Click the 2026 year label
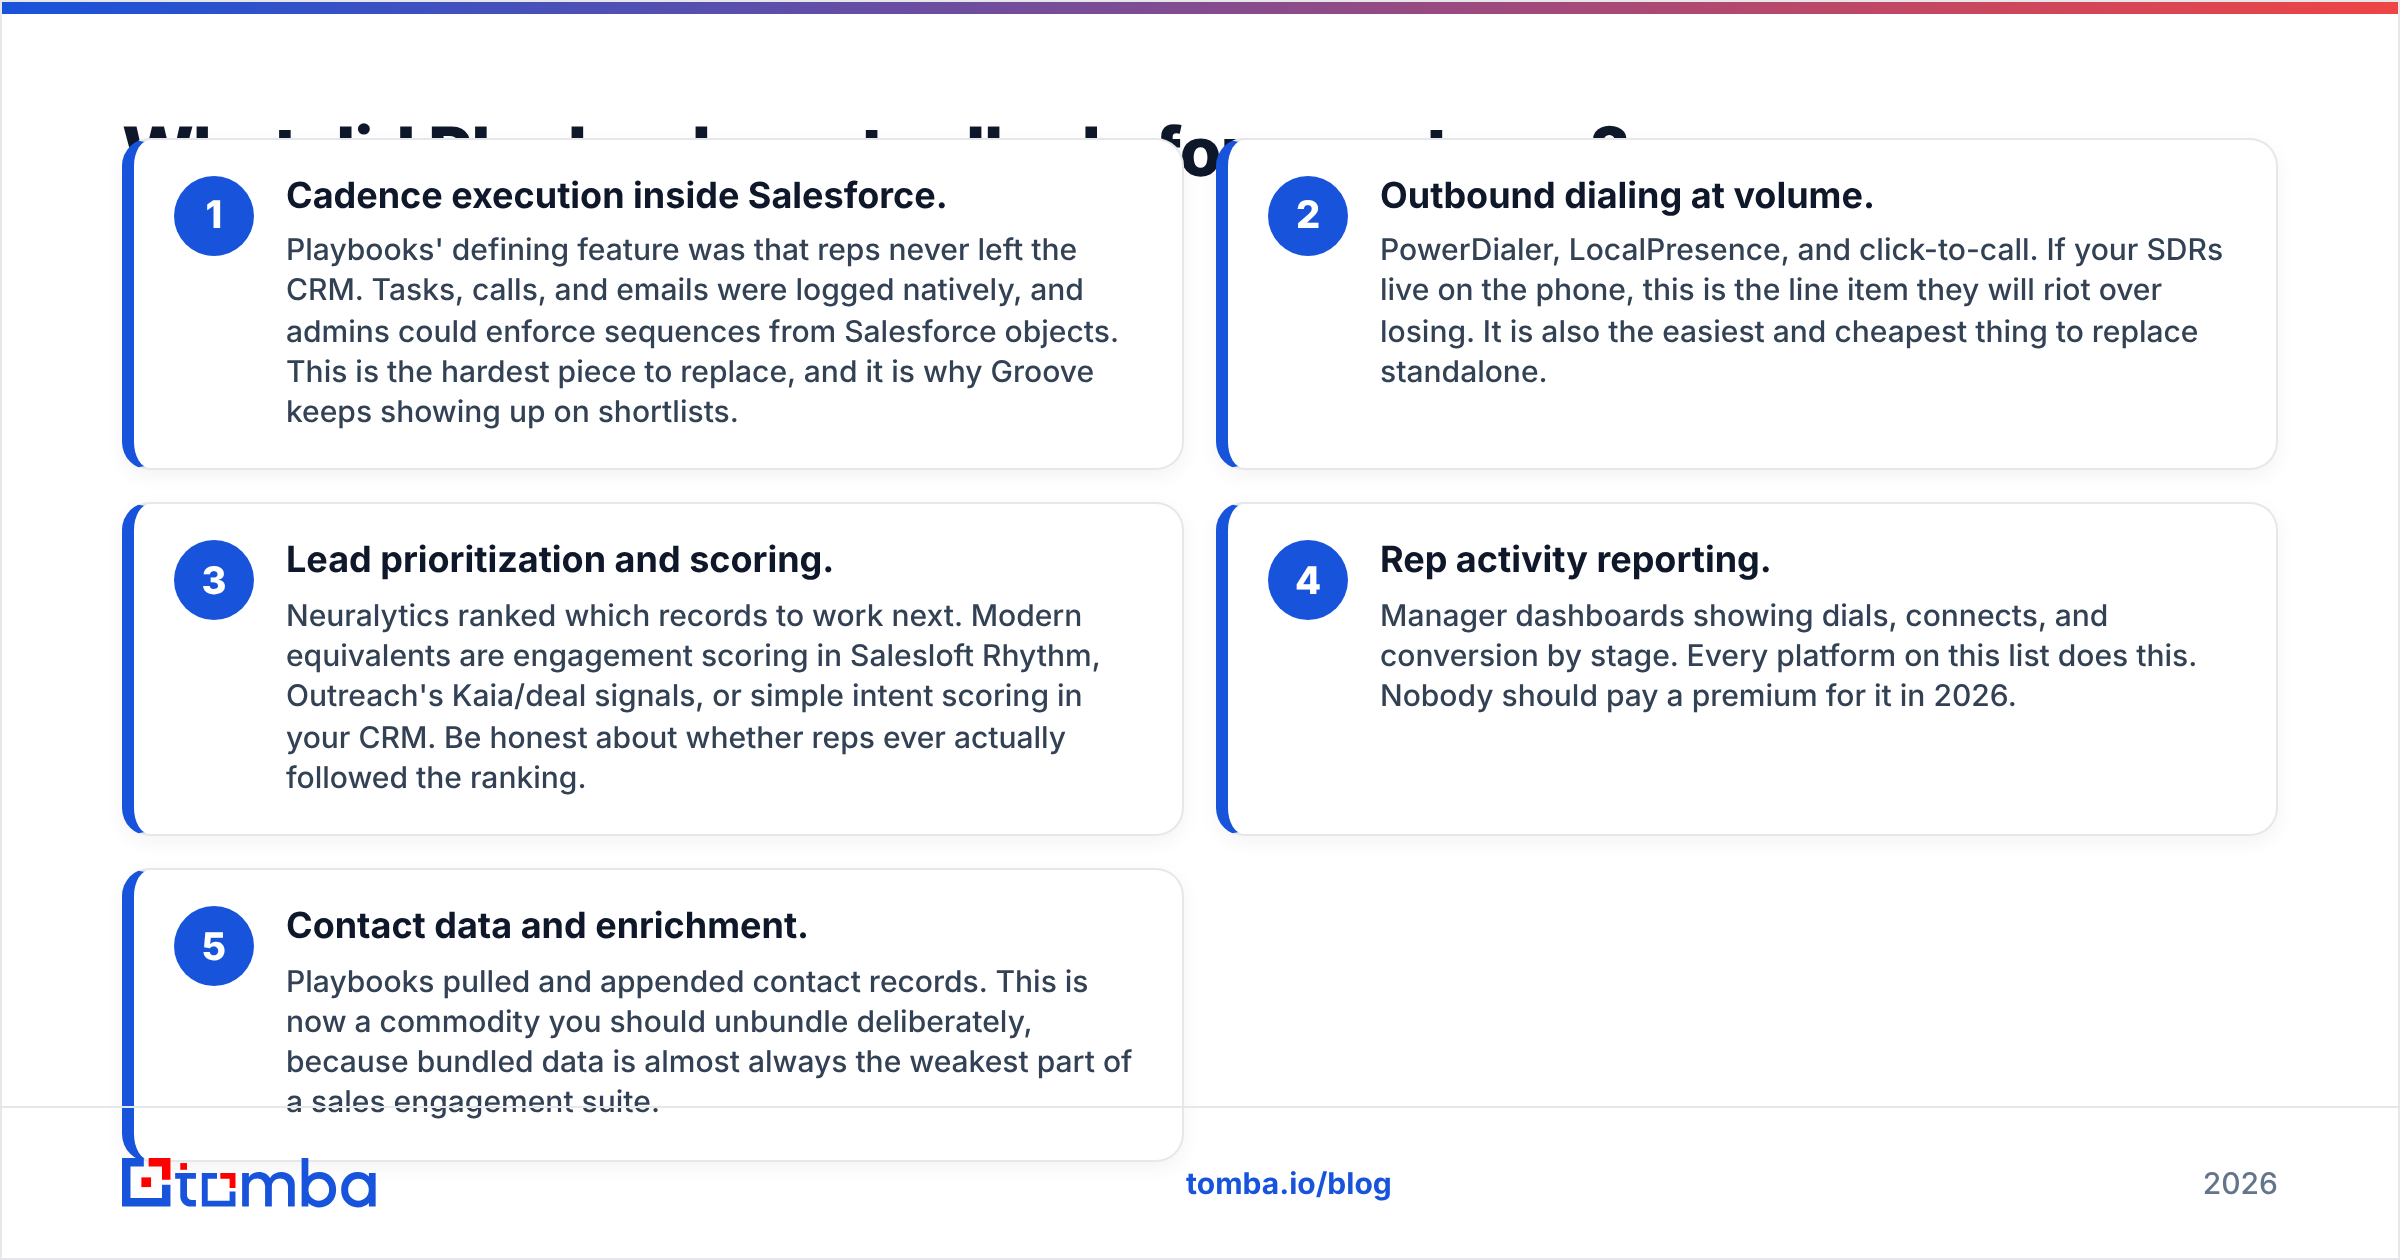The image size is (2400, 1260). coord(2240,1184)
